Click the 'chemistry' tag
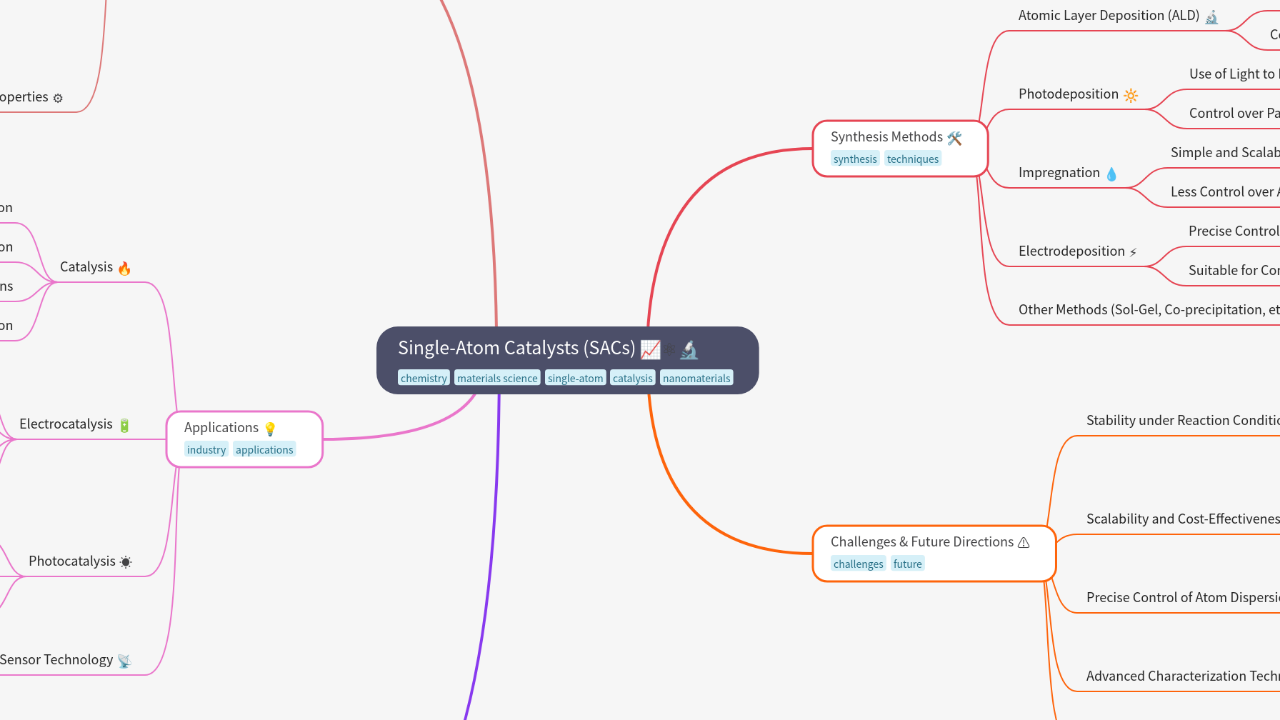 424,378
